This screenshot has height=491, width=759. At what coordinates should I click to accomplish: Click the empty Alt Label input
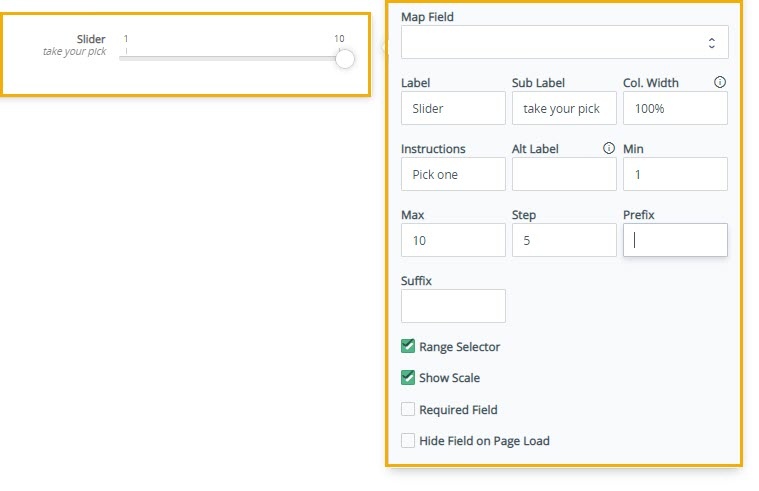click(x=564, y=174)
